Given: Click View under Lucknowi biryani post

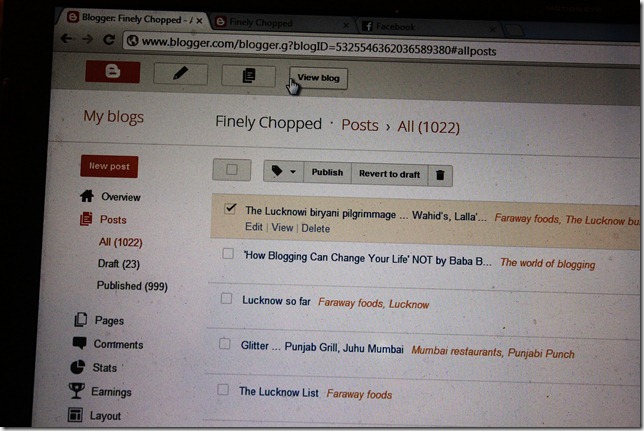Looking at the screenshot, I should coord(282,228).
